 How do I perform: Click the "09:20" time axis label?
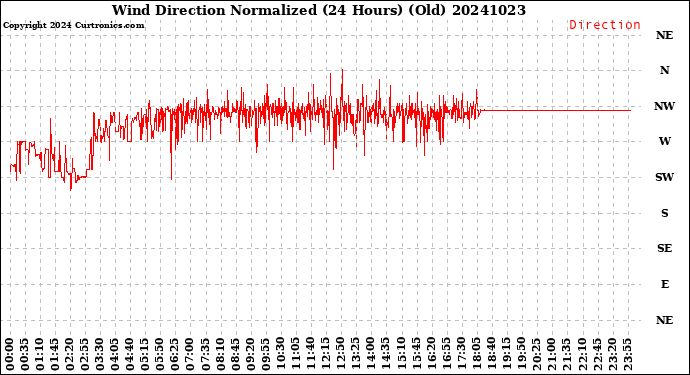pyautogui.click(x=250, y=355)
